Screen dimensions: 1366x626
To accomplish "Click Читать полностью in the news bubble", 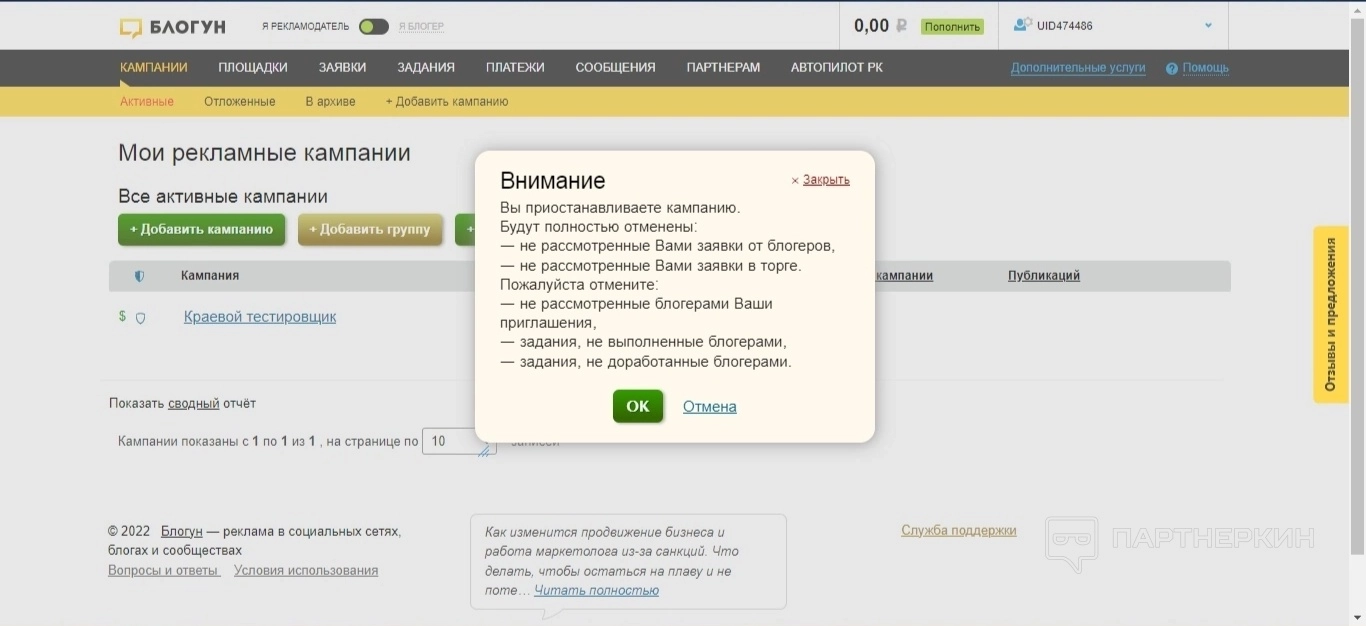I will click(597, 590).
